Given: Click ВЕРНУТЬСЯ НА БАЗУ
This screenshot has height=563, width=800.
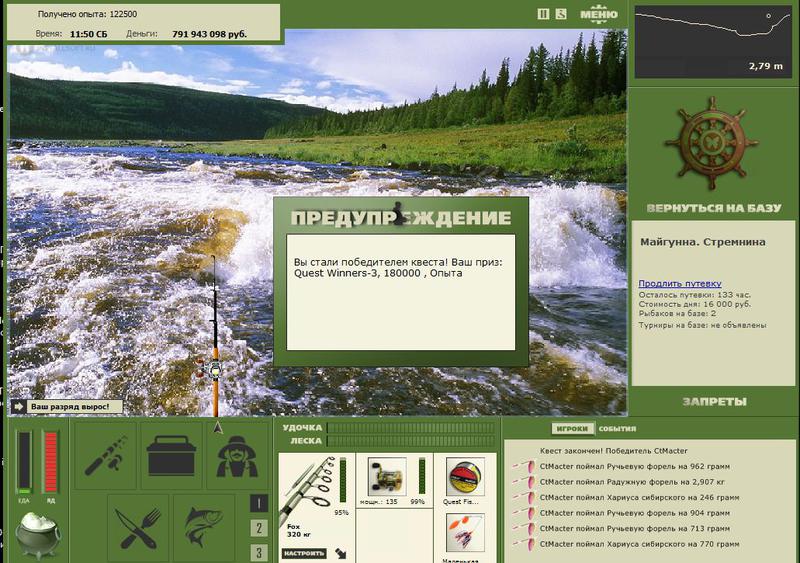Looking at the screenshot, I should click(714, 208).
